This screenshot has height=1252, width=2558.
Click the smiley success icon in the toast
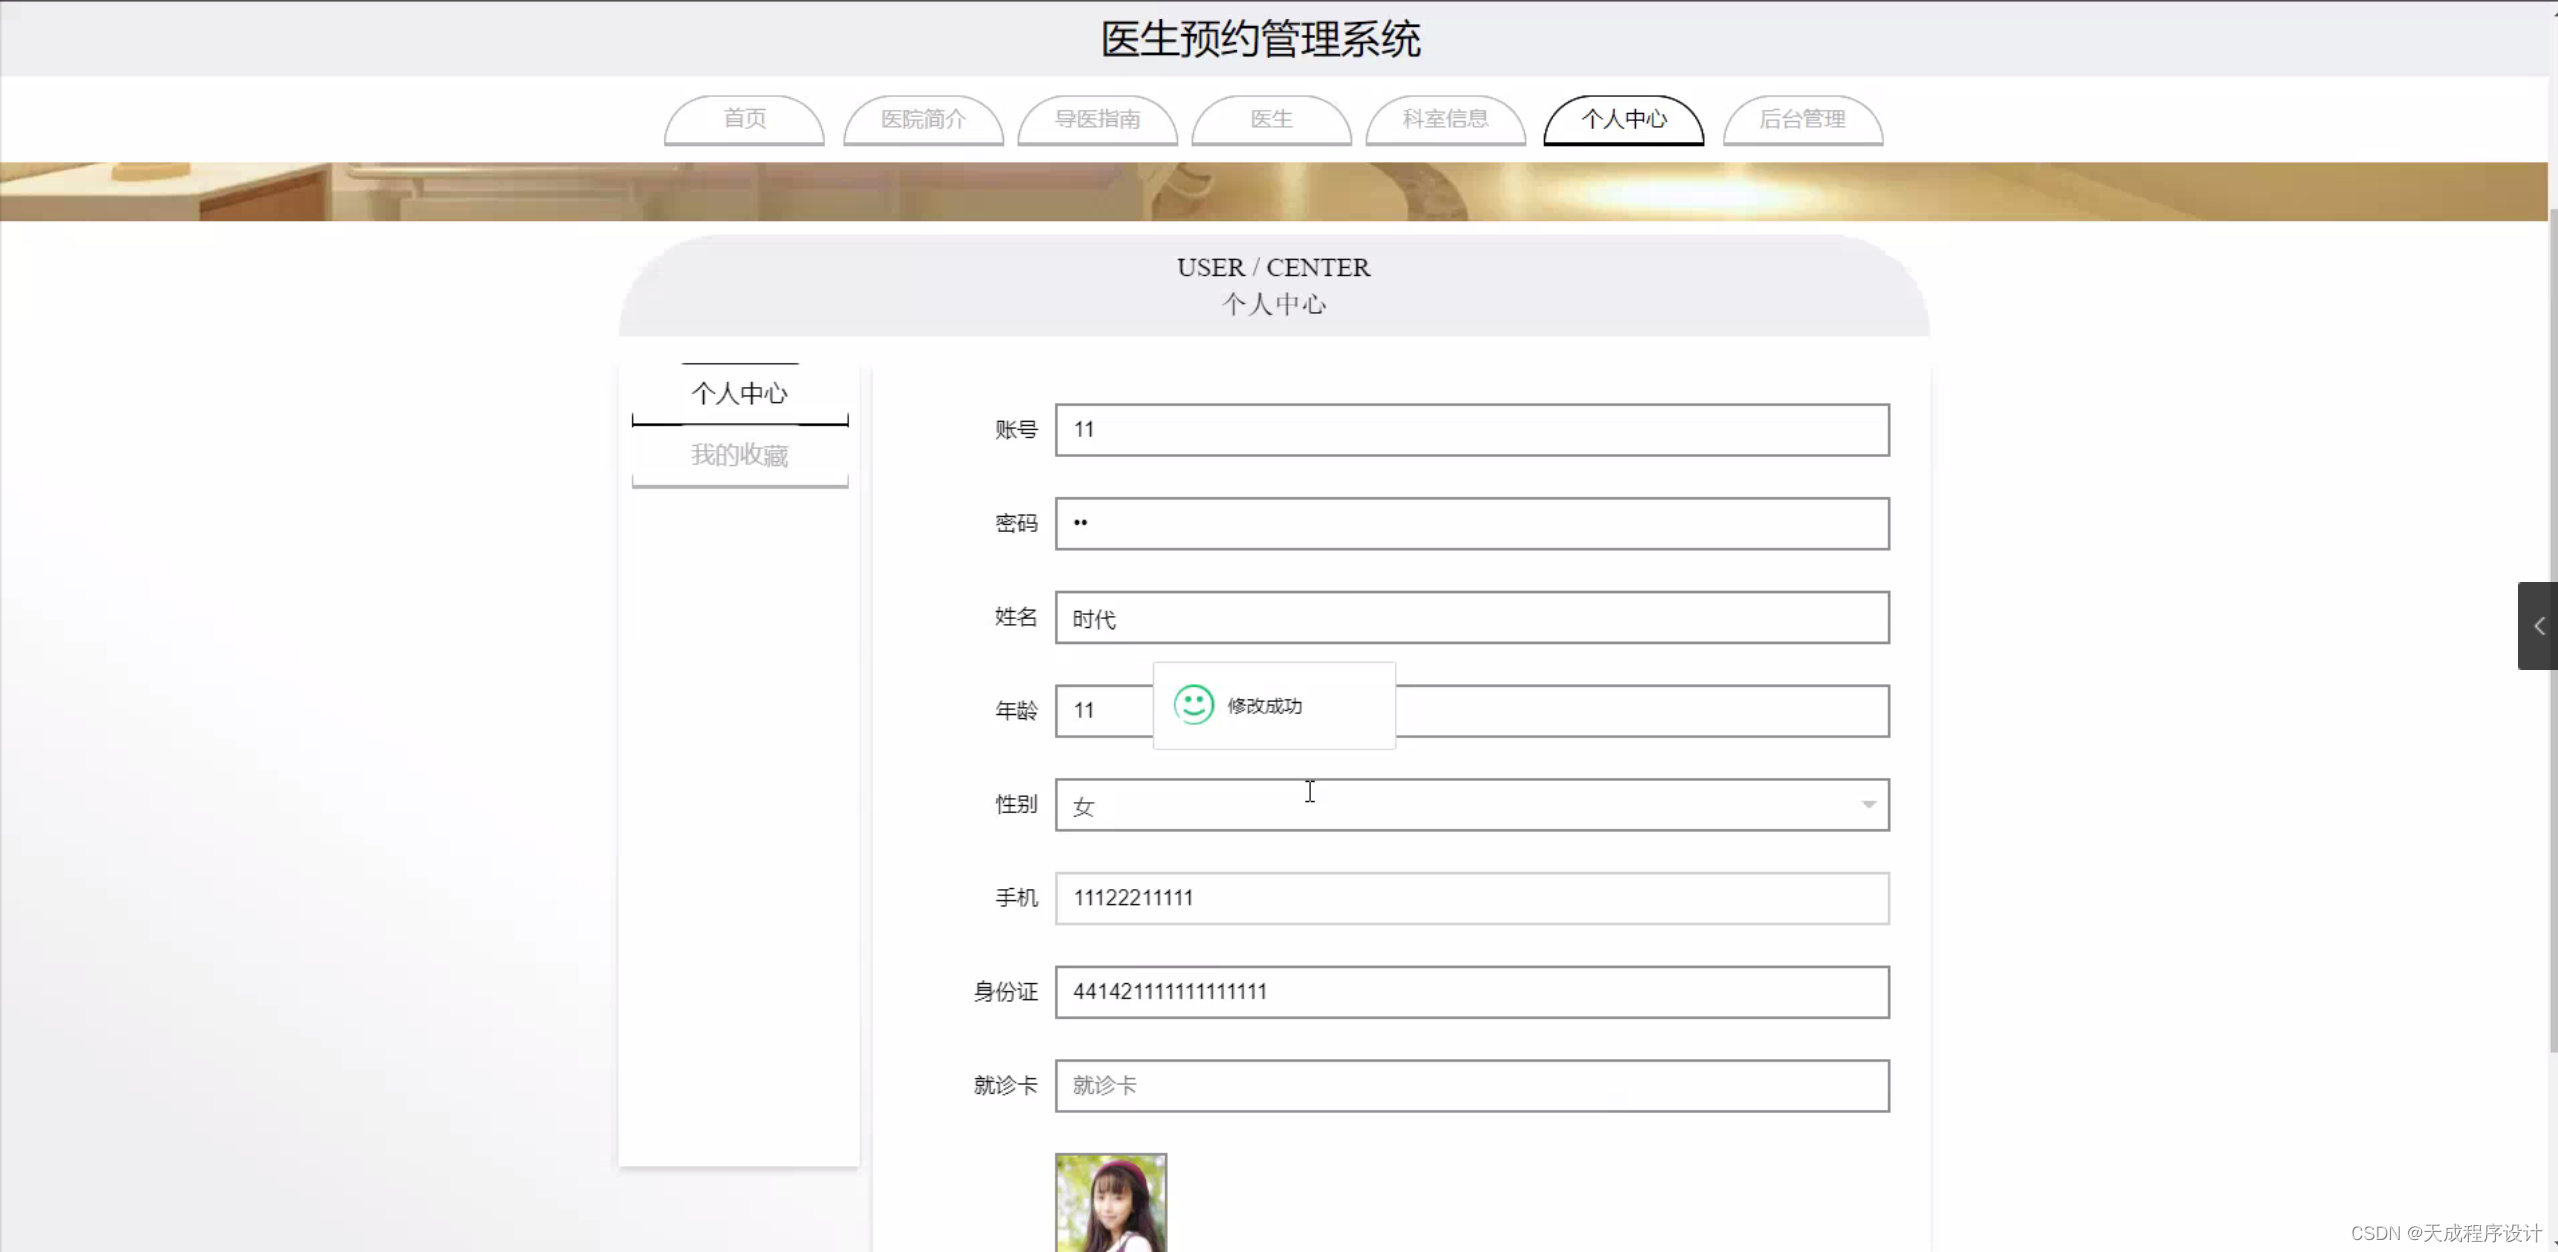pos(1194,705)
